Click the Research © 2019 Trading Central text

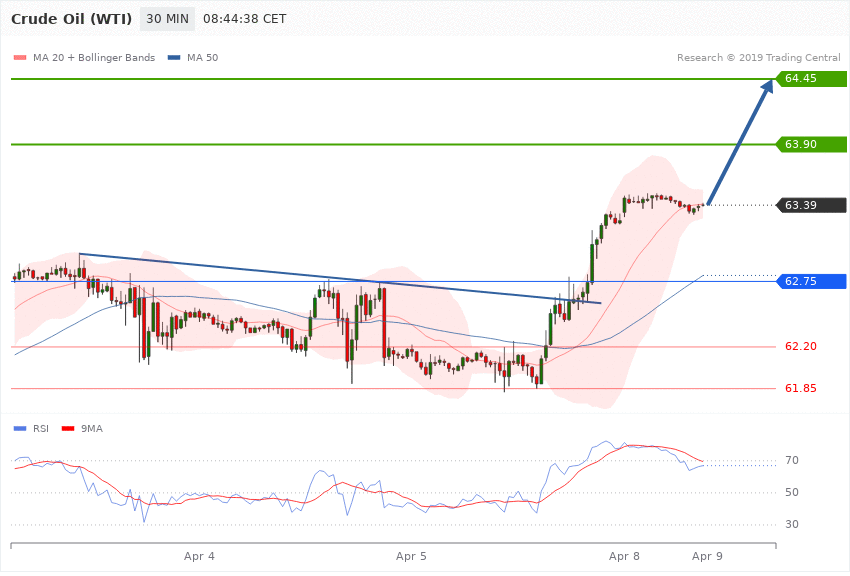[x=758, y=57]
